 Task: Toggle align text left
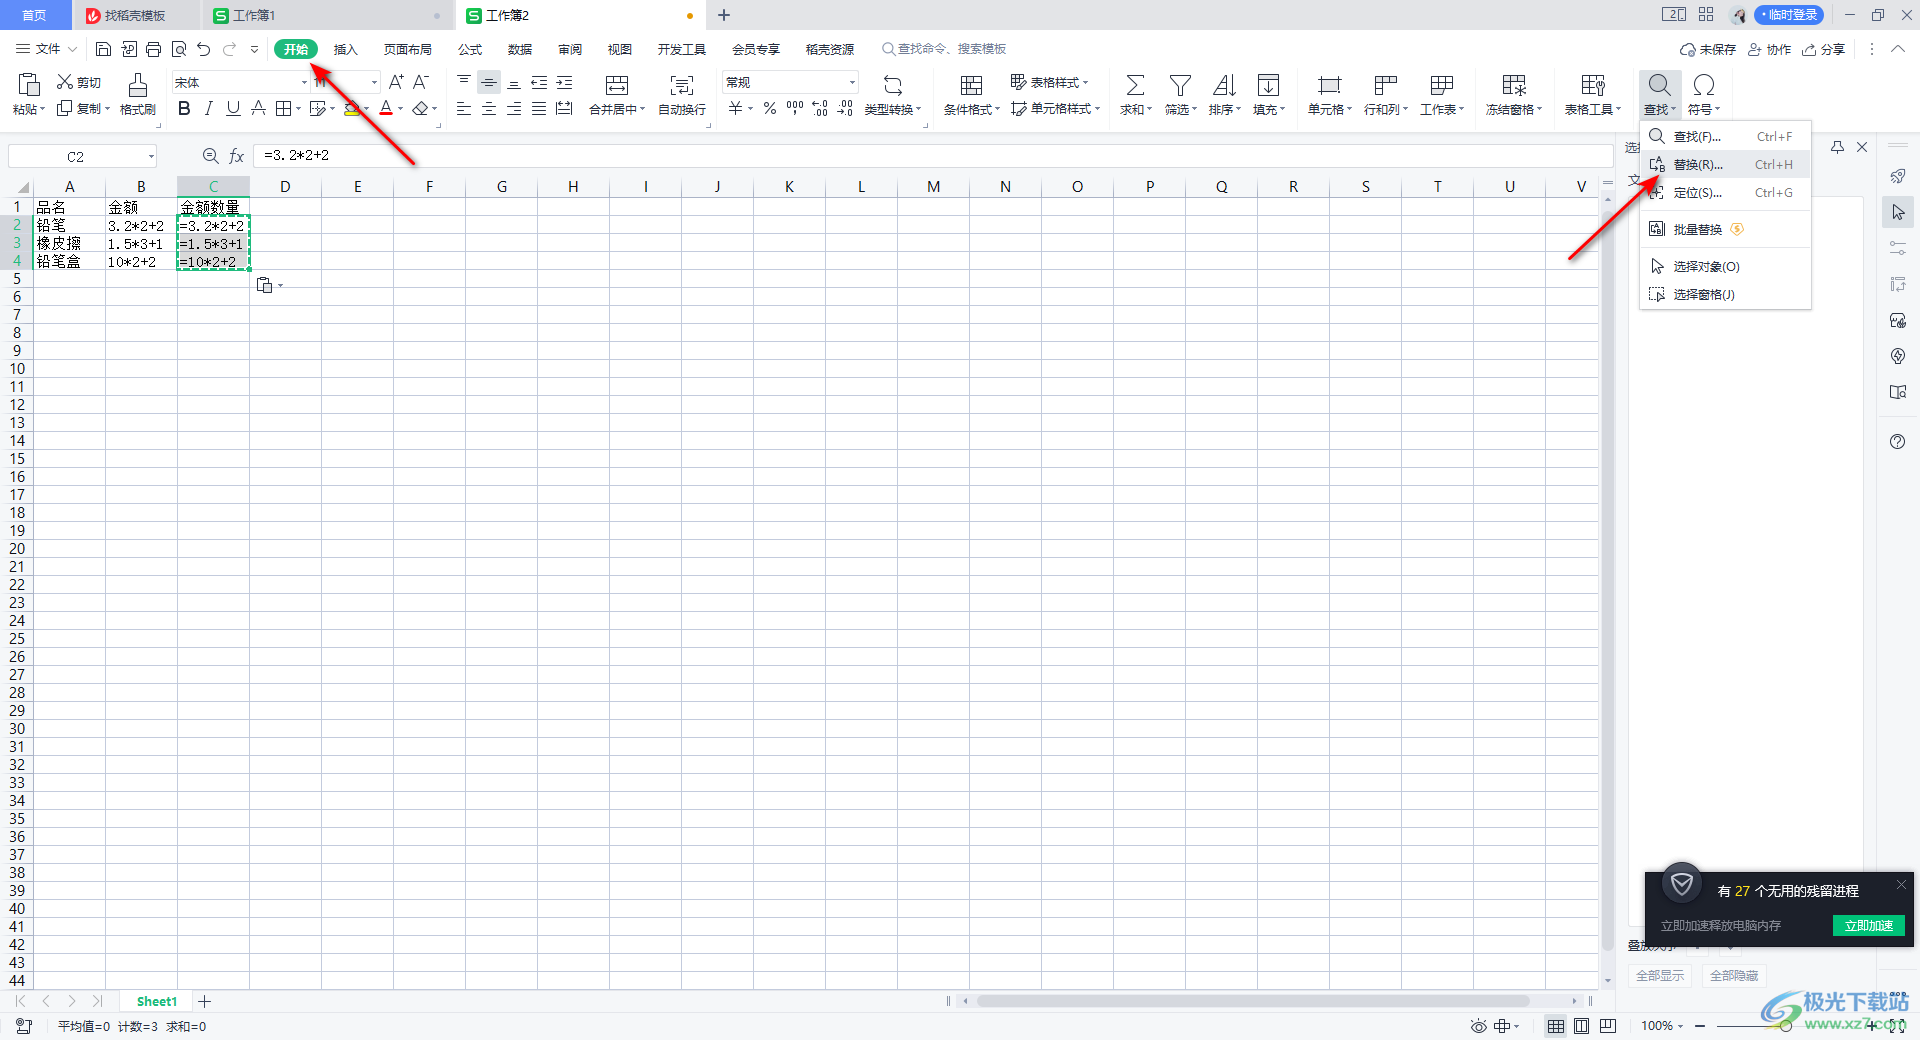click(x=464, y=108)
